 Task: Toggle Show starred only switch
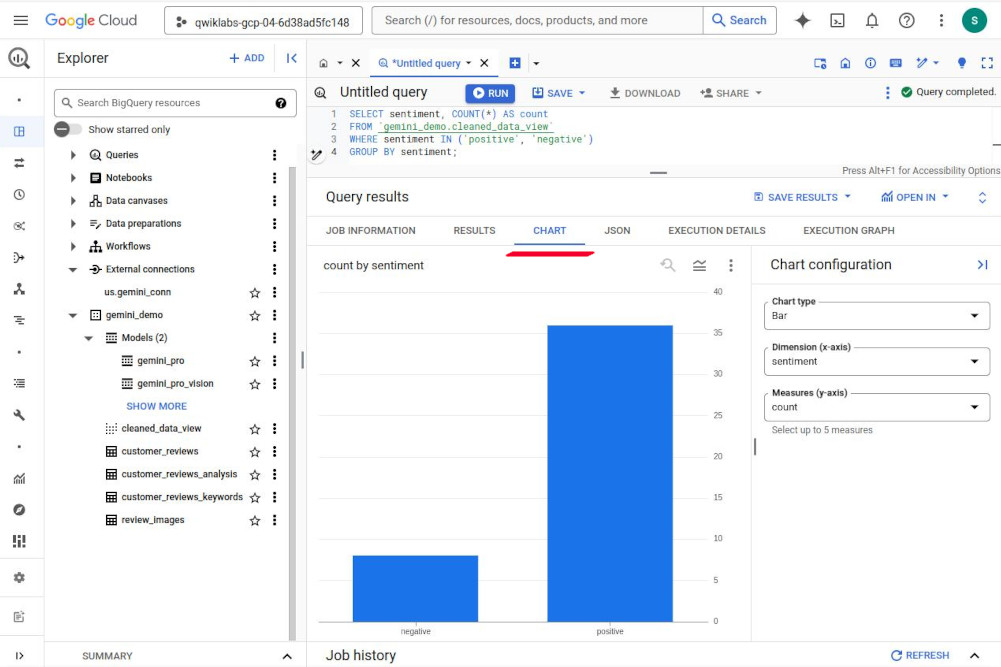68,130
